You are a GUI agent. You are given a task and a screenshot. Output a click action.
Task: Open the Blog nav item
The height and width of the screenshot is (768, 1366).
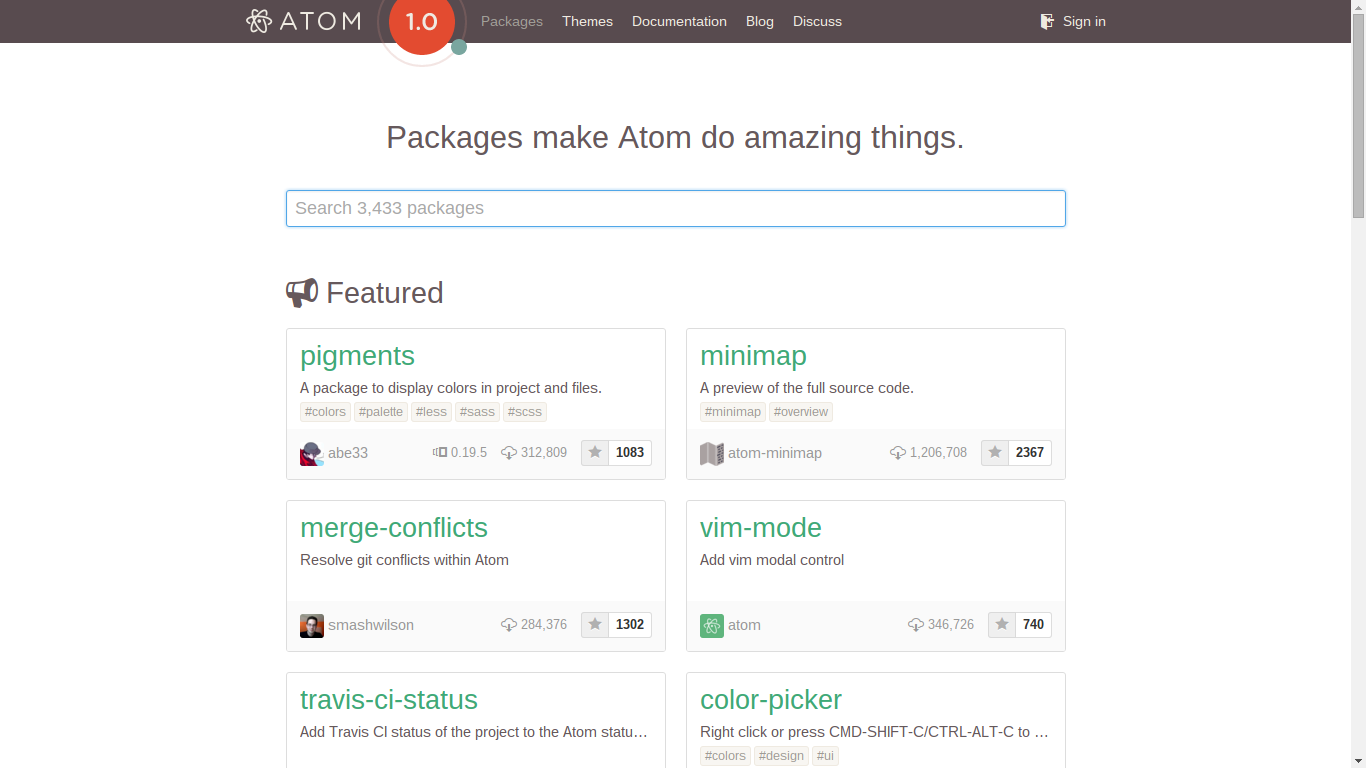pos(760,21)
